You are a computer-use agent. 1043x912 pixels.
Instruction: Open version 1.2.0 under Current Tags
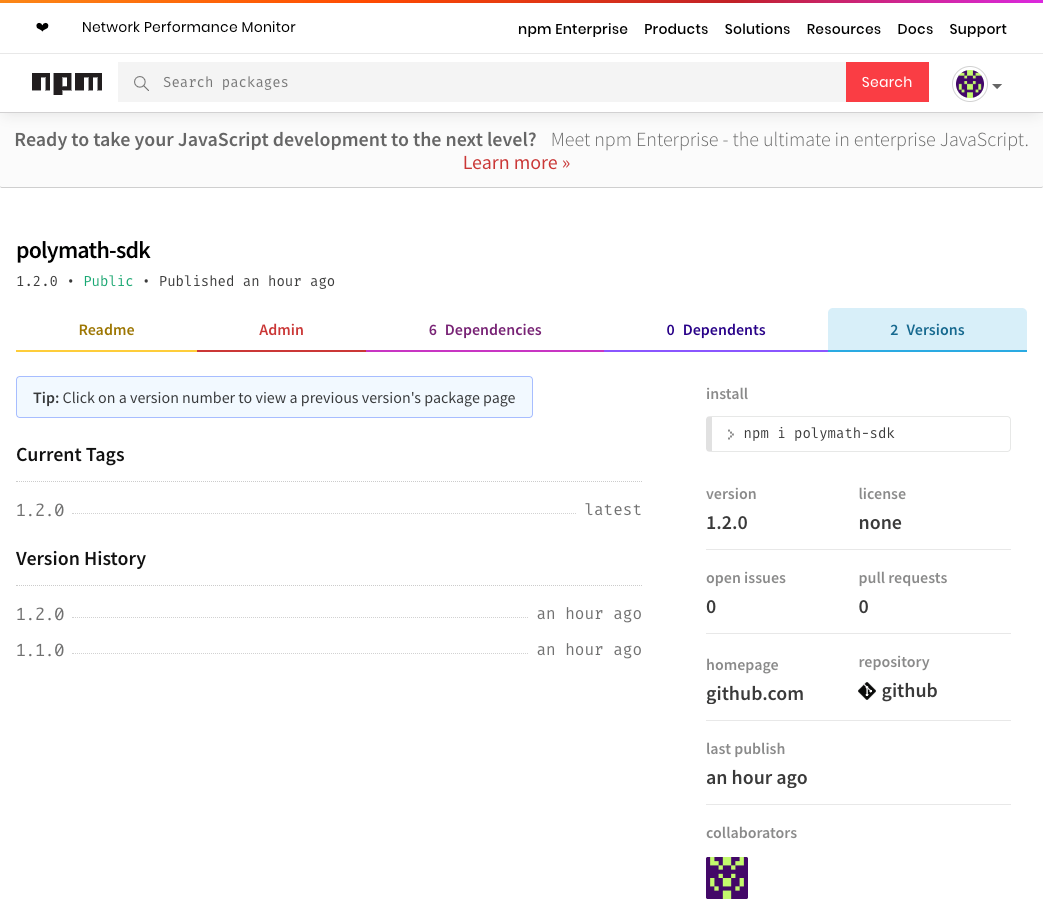click(40, 510)
